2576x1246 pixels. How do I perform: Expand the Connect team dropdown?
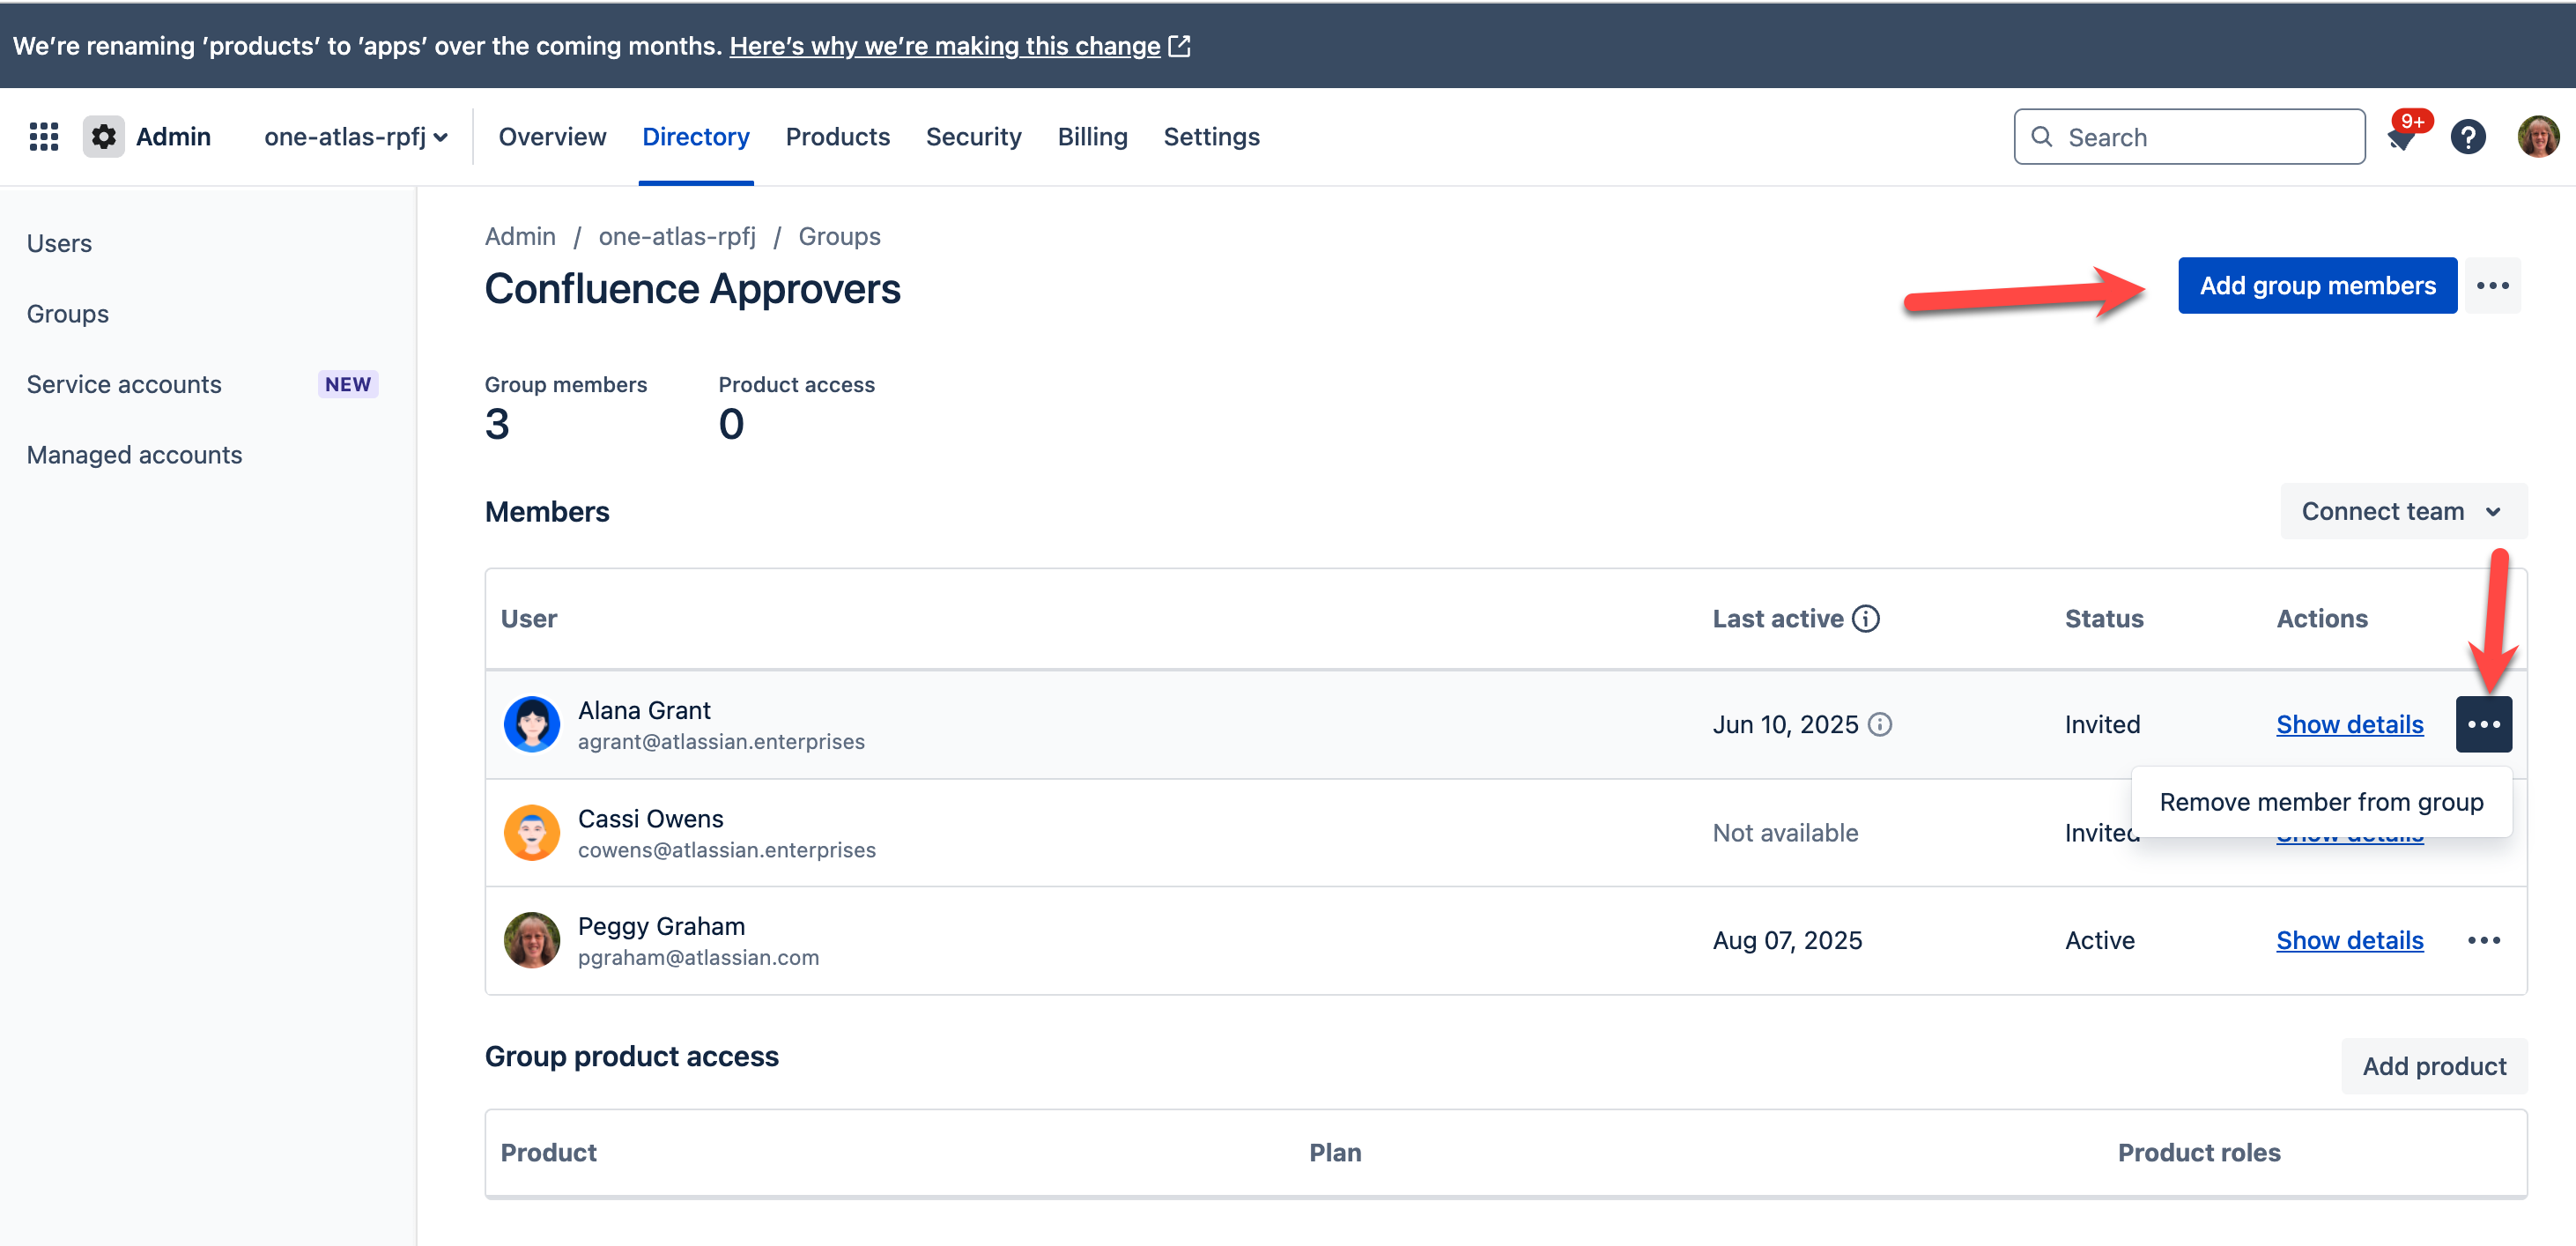(x=2403, y=512)
